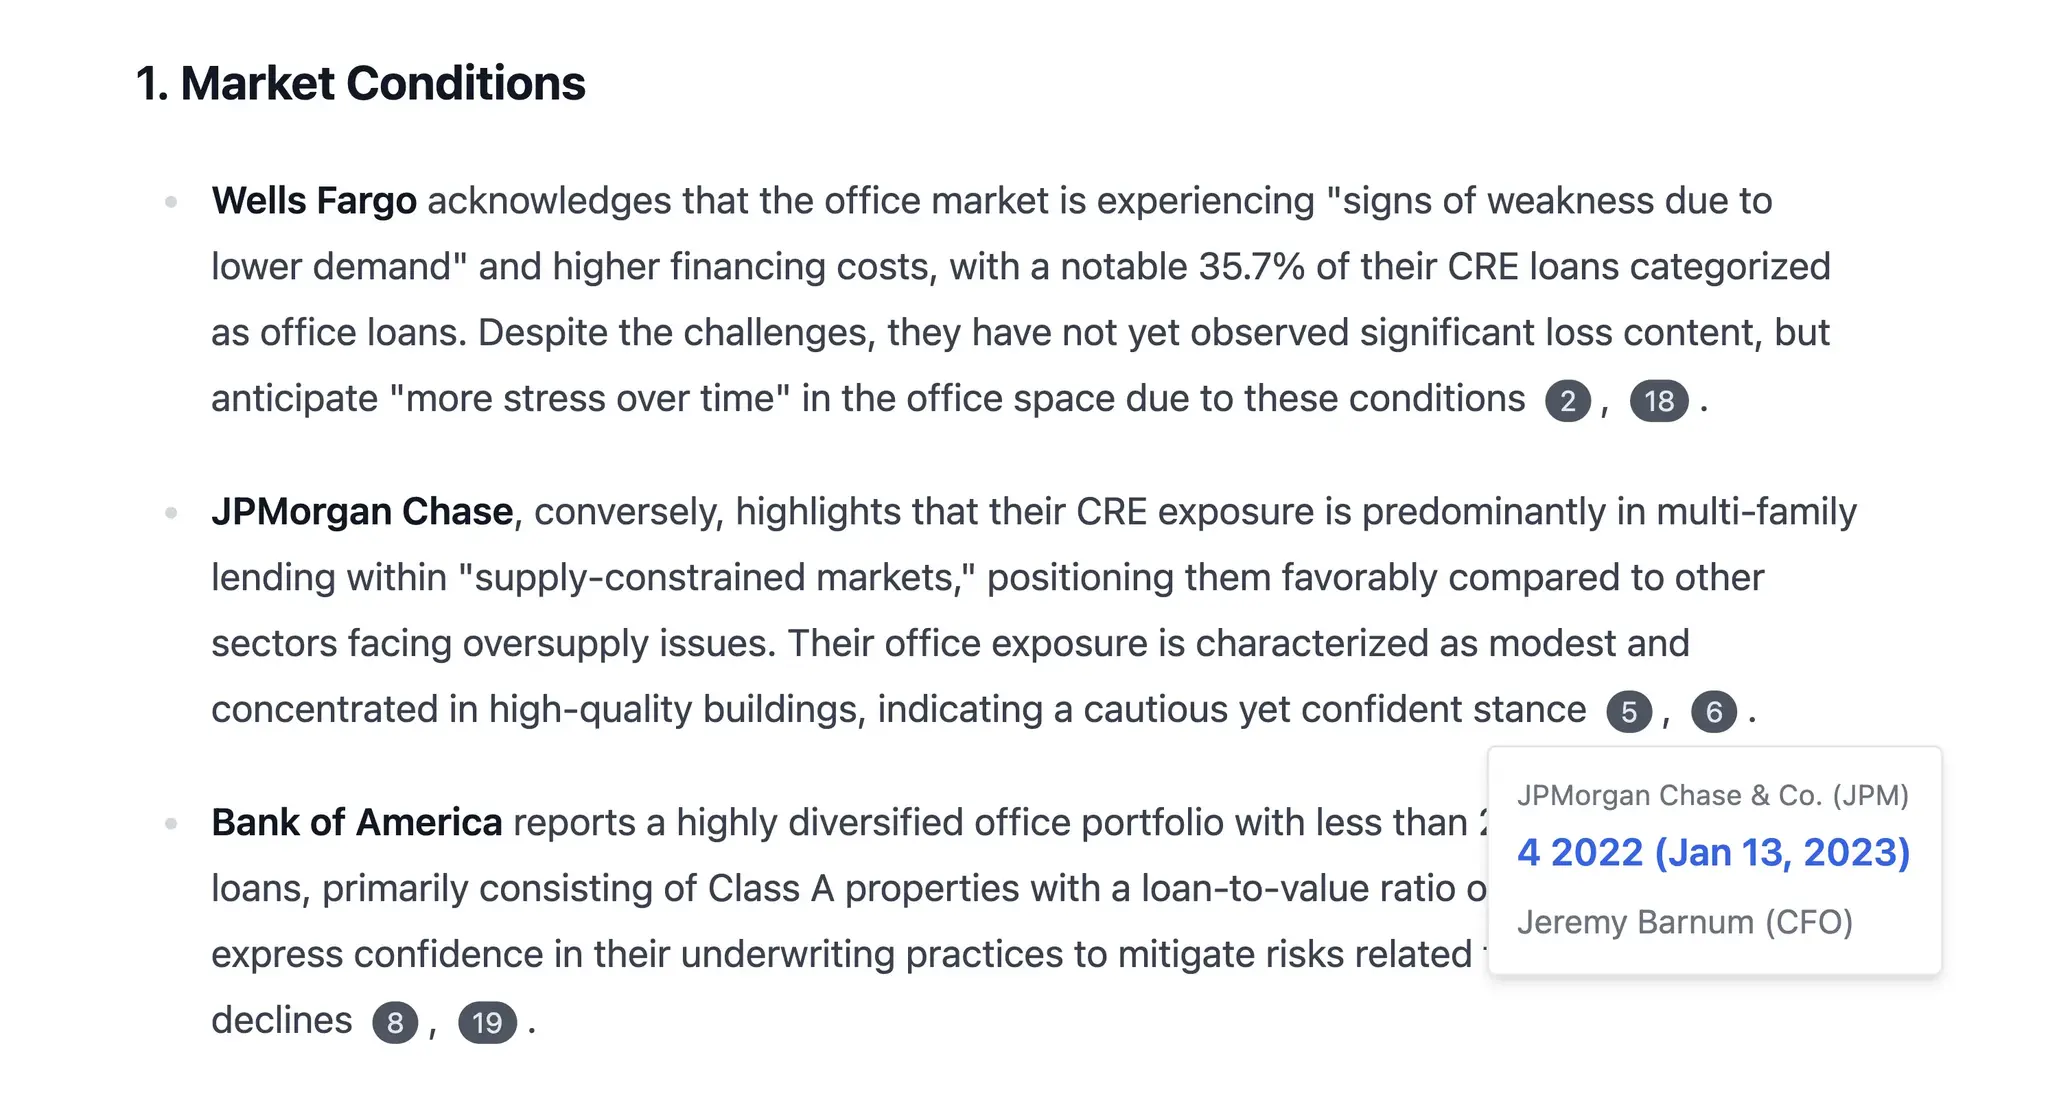Open citation badge 2 in Wells Fargo paragraph

coord(1567,401)
